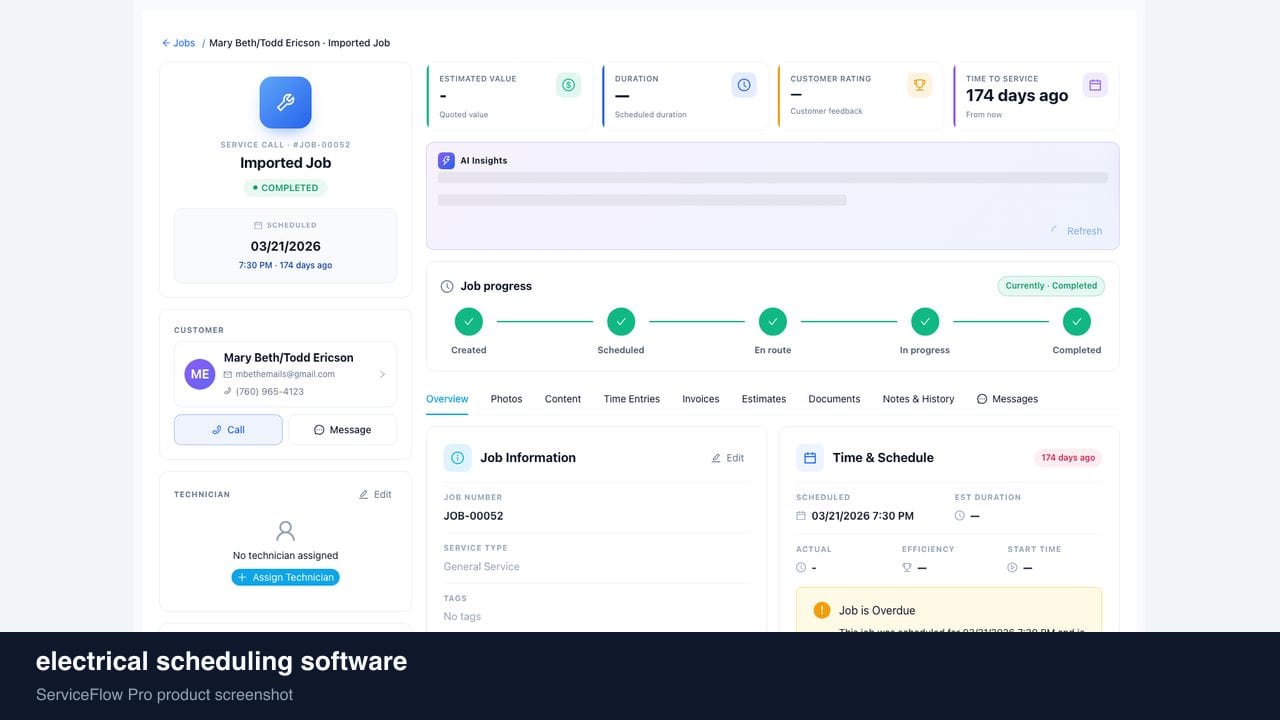Open the Documents tab

[834, 399]
